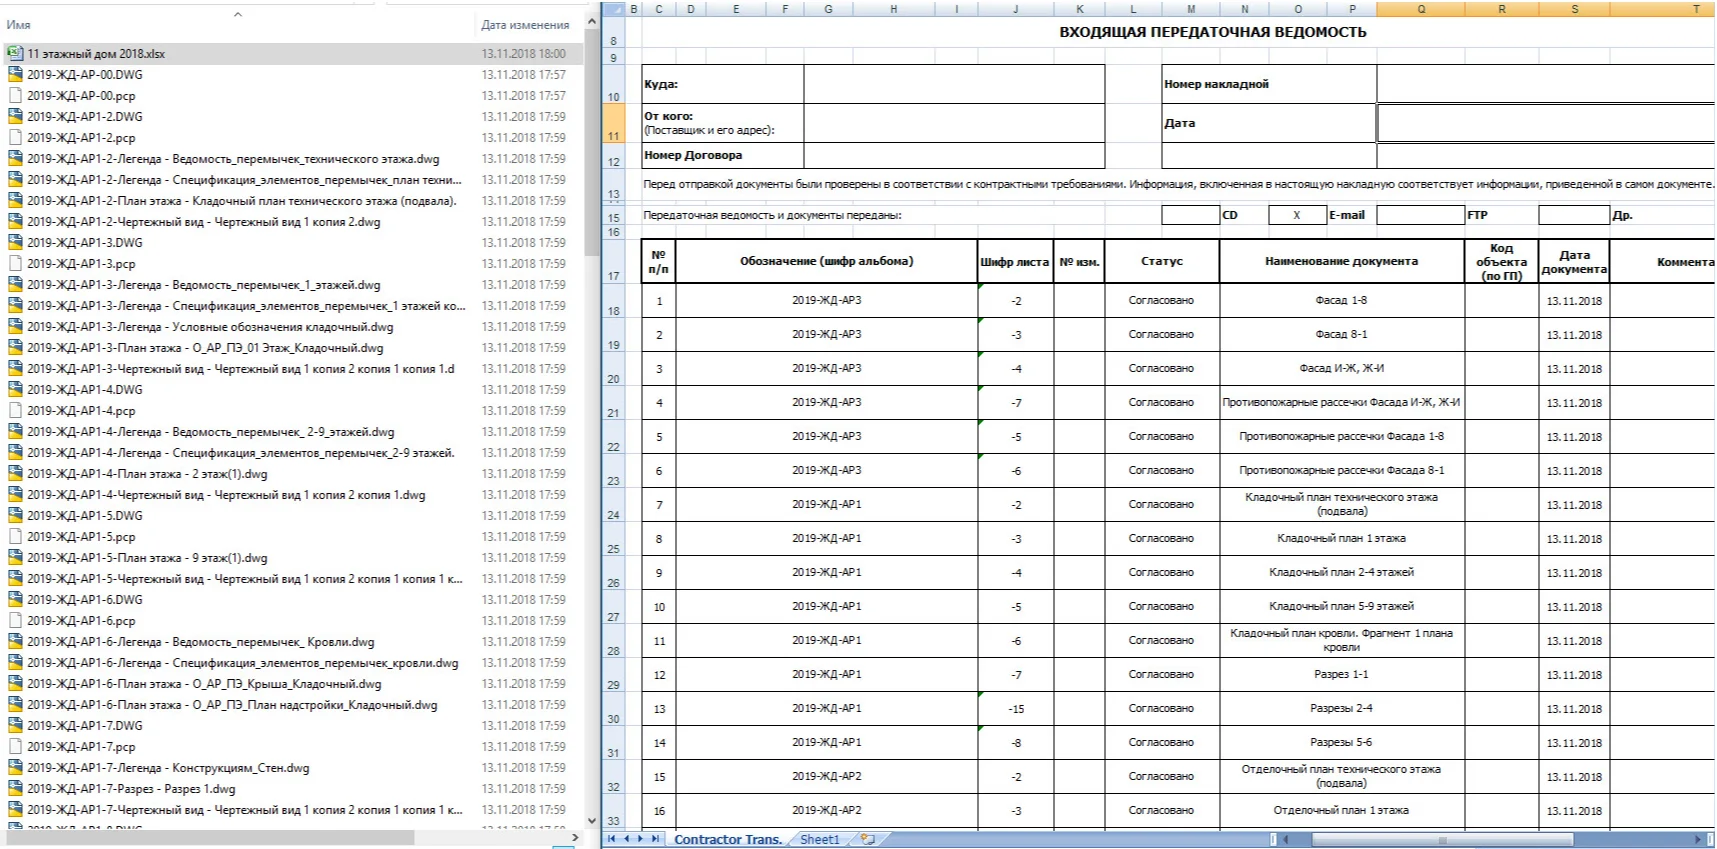The height and width of the screenshot is (849, 1717).
Task: Check the empty CD delivery box
Action: click(x=1189, y=215)
